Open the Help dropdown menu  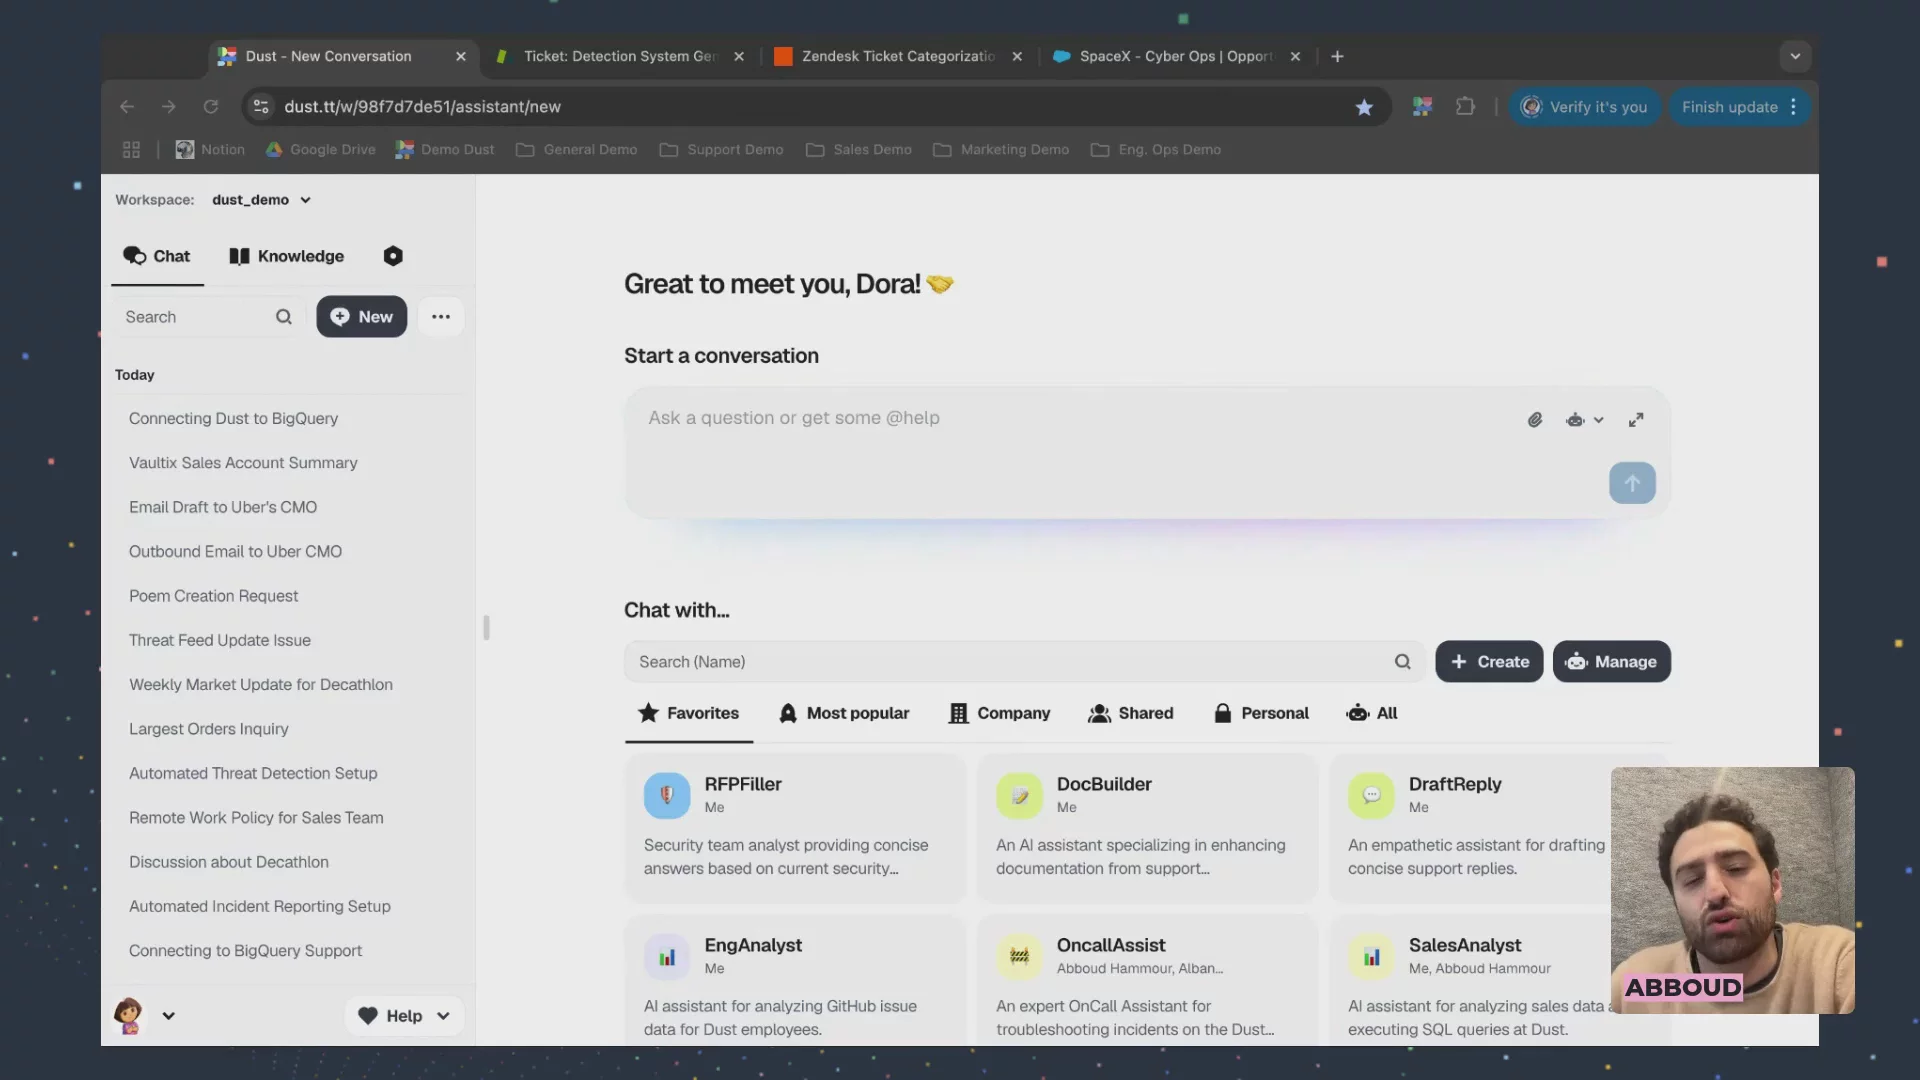tap(404, 1016)
